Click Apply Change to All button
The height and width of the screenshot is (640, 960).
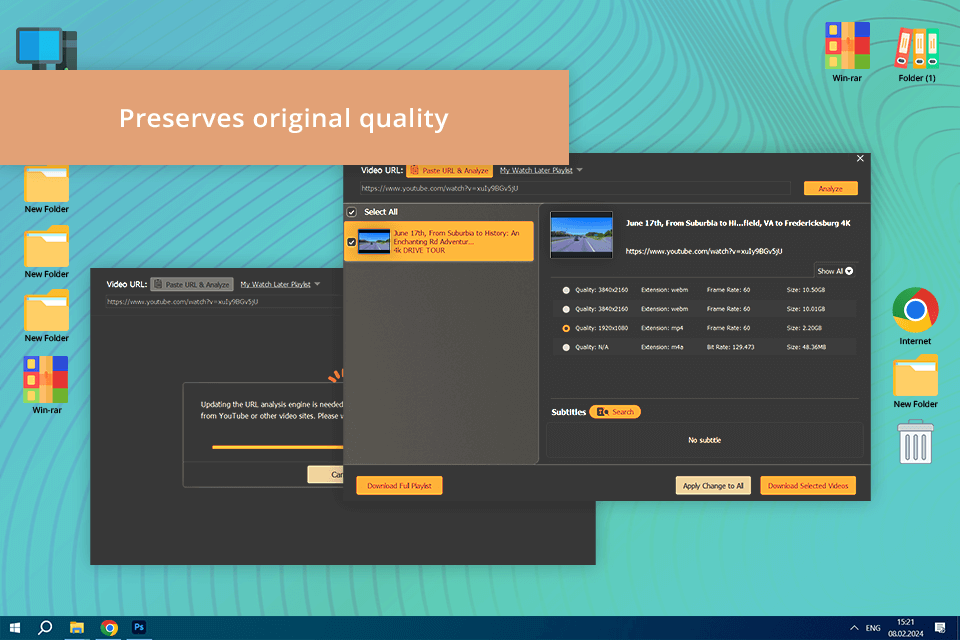click(x=713, y=486)
